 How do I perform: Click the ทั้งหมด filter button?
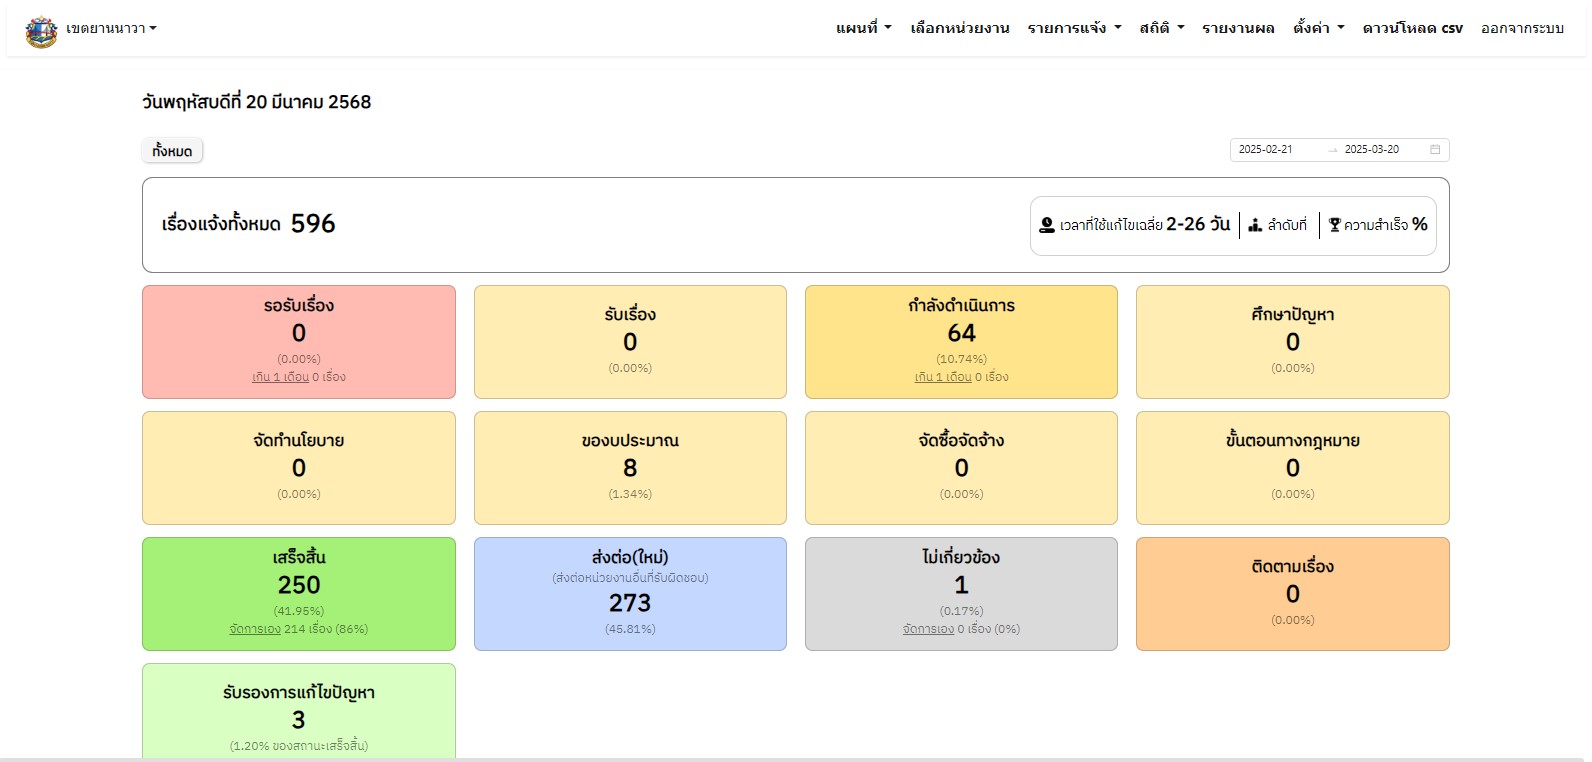click(x=172, y=151)
